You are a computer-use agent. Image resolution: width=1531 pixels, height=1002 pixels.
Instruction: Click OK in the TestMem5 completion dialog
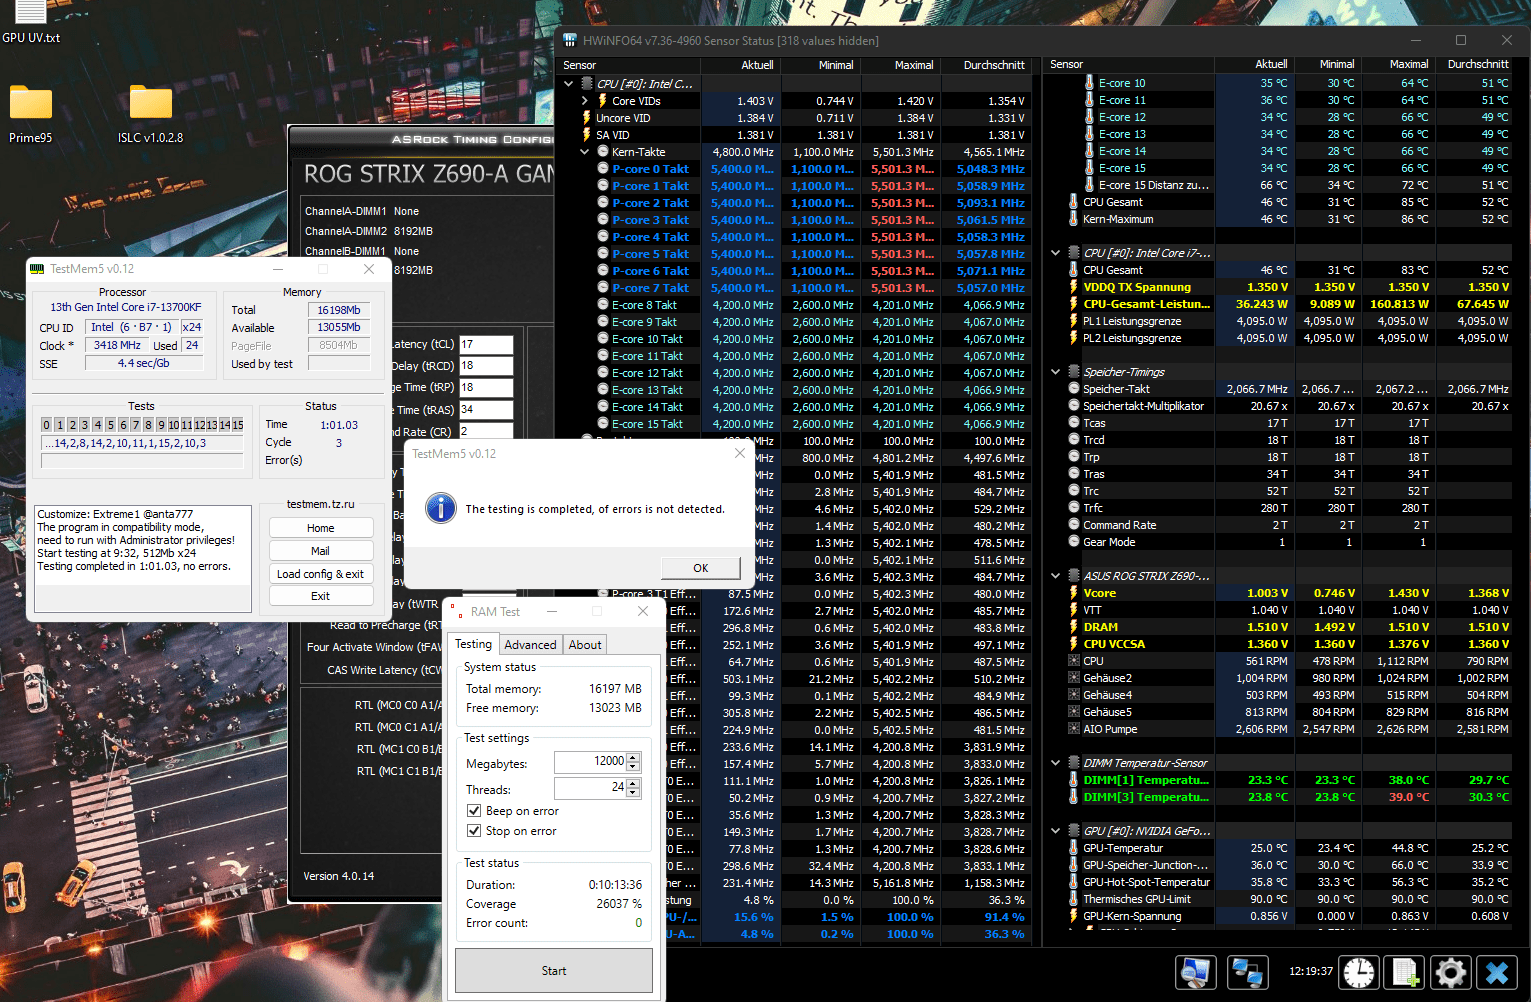click(x=701, y=568)
